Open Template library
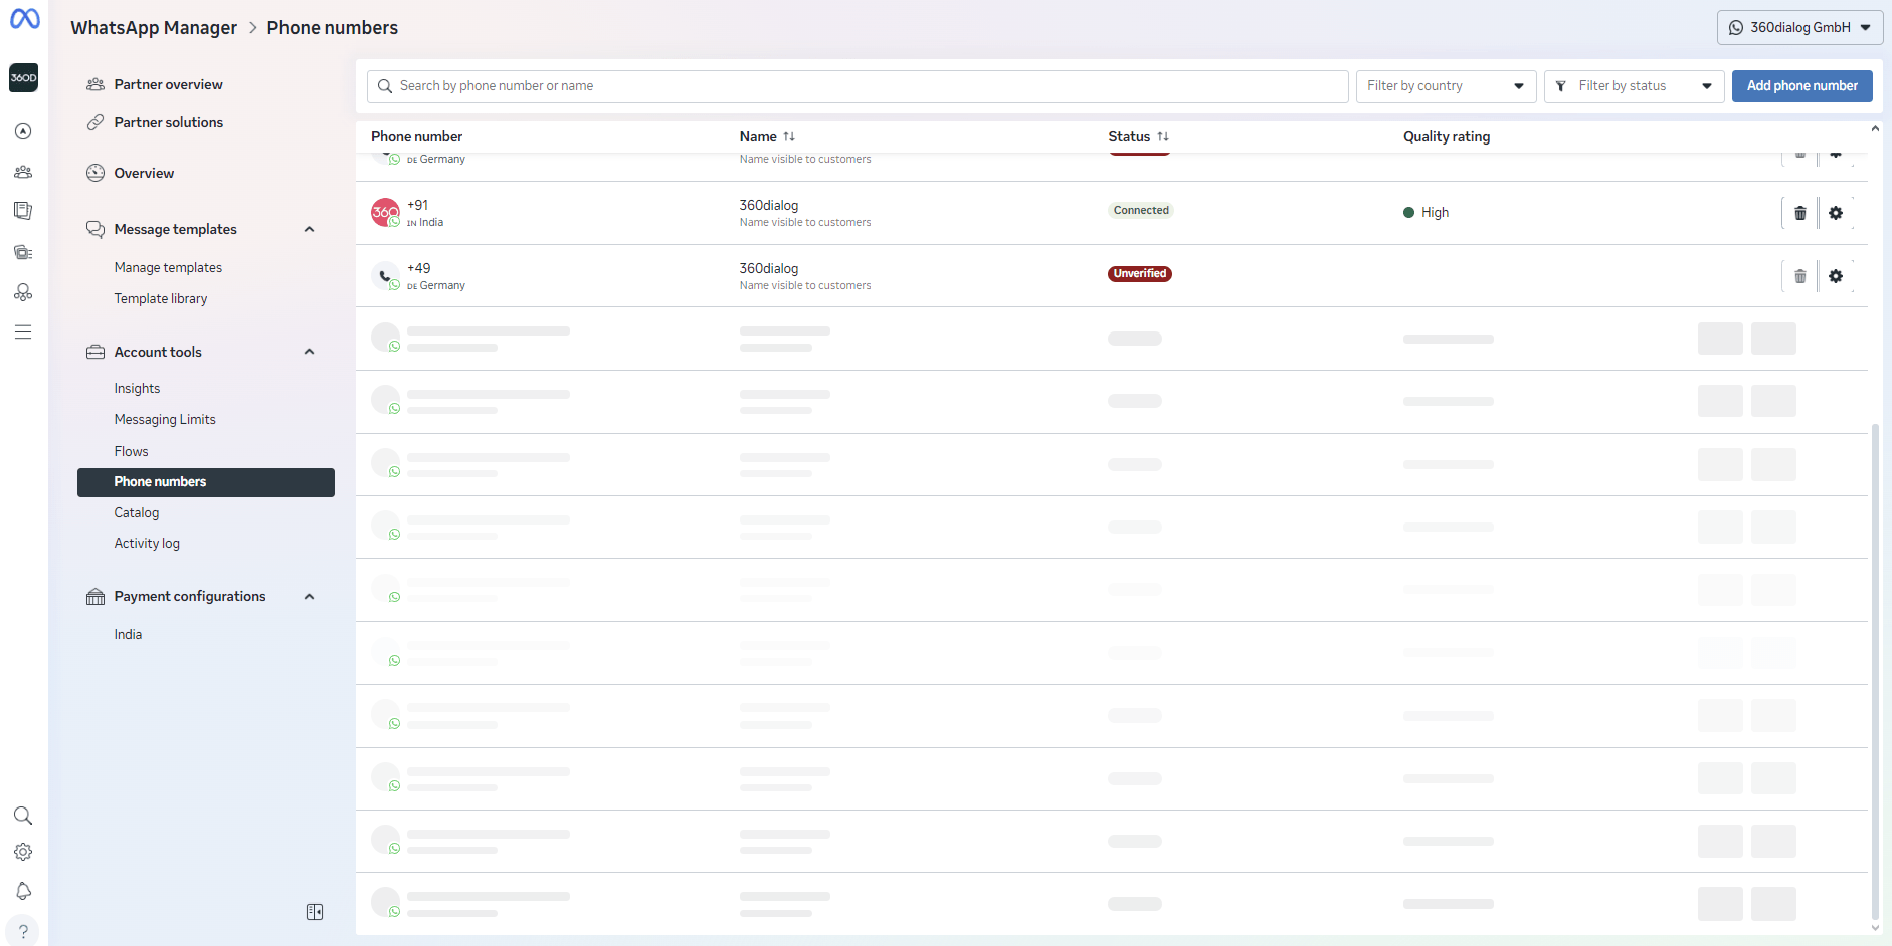The image size is (1892, 946). coord(161,298)
